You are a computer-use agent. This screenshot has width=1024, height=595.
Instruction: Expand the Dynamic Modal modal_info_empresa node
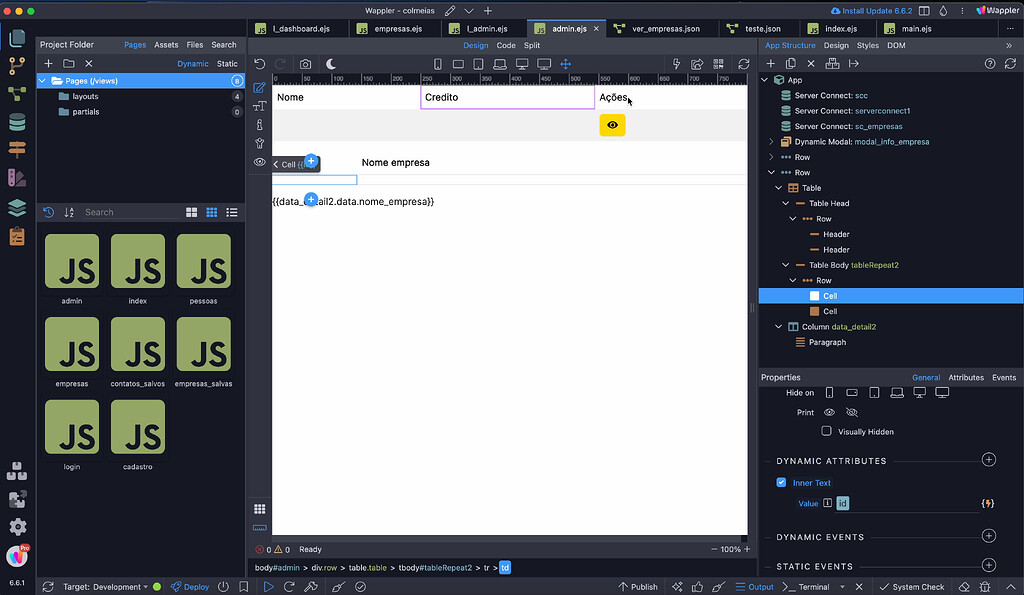[x=771, y=141]
